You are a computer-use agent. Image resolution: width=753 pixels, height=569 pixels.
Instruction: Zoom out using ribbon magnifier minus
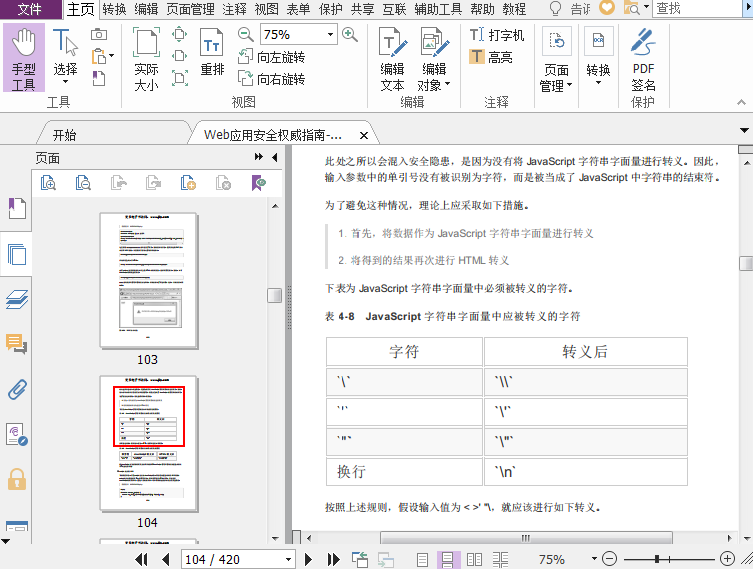[246, 35]
